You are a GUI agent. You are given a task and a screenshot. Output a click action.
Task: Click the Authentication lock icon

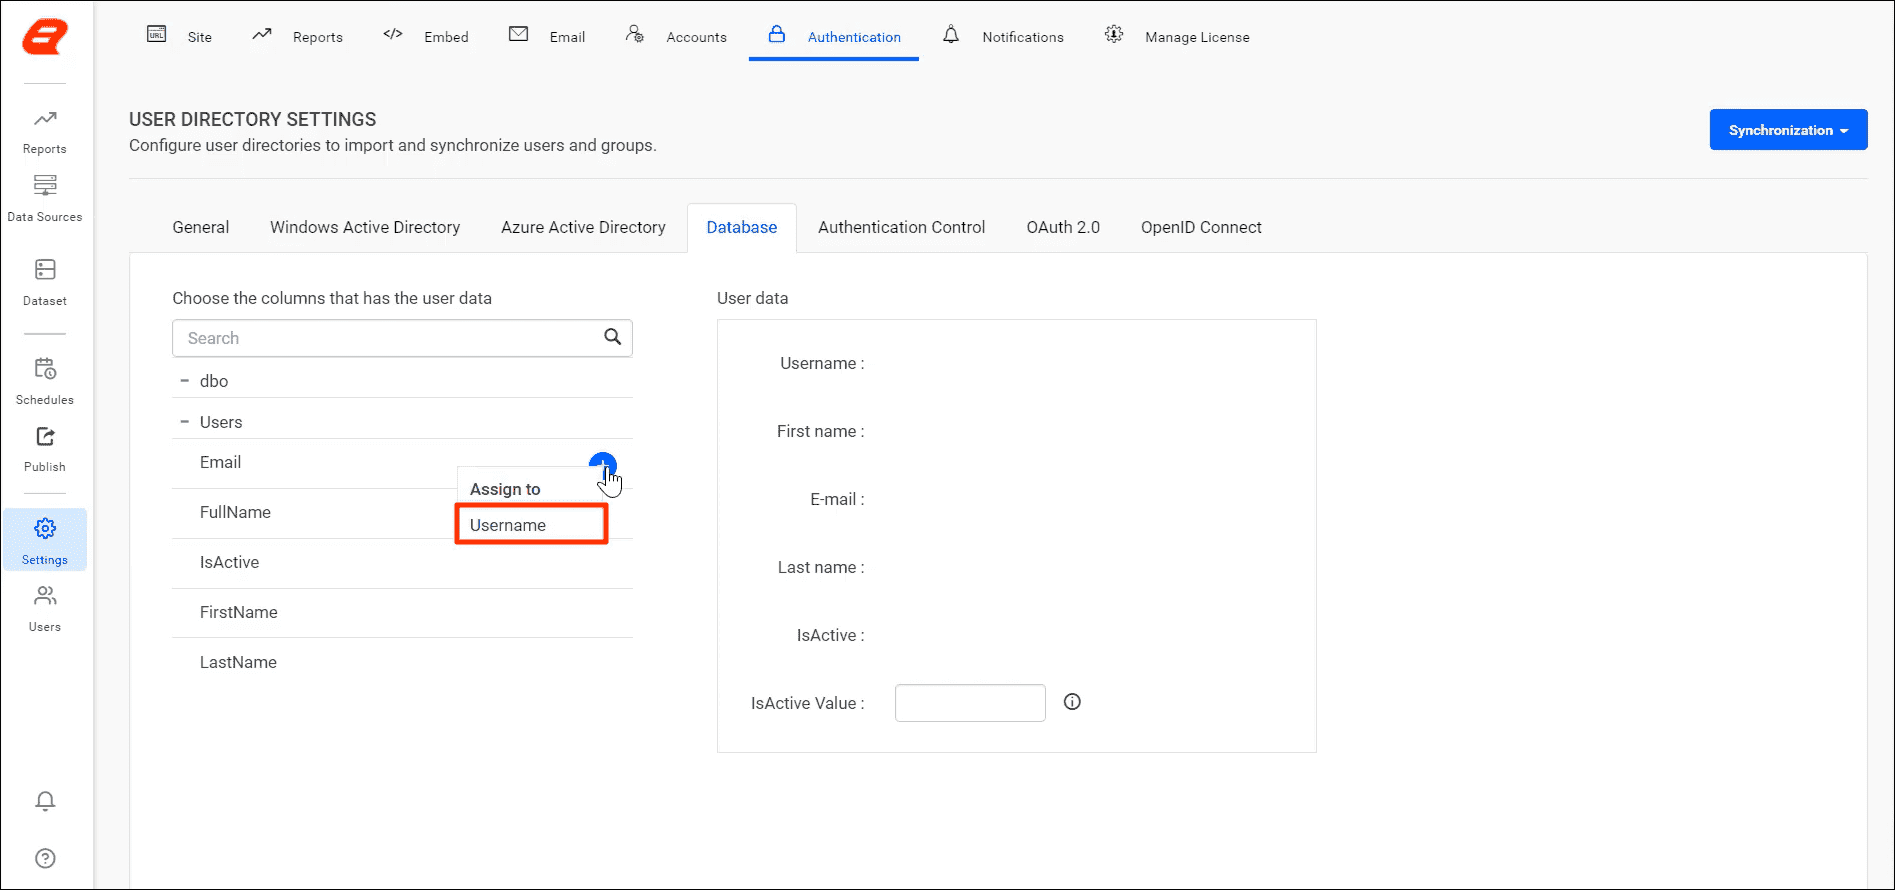pos(777,34)
